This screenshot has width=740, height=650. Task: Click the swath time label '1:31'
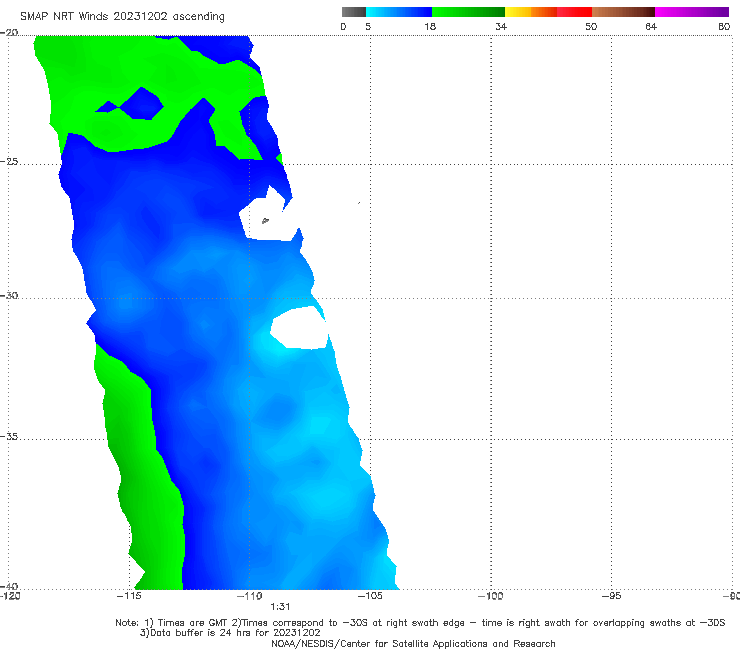click(x=280, y=607)
